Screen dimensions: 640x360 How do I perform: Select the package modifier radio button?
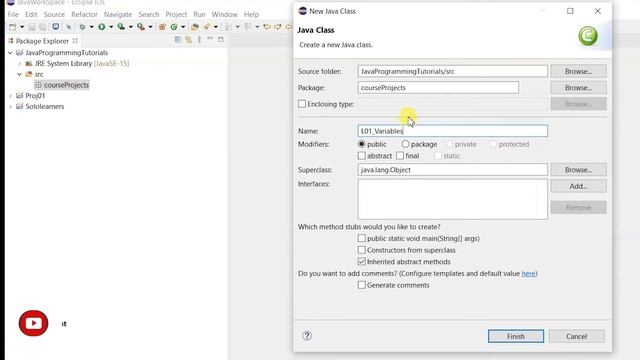[x=405, y=144]
